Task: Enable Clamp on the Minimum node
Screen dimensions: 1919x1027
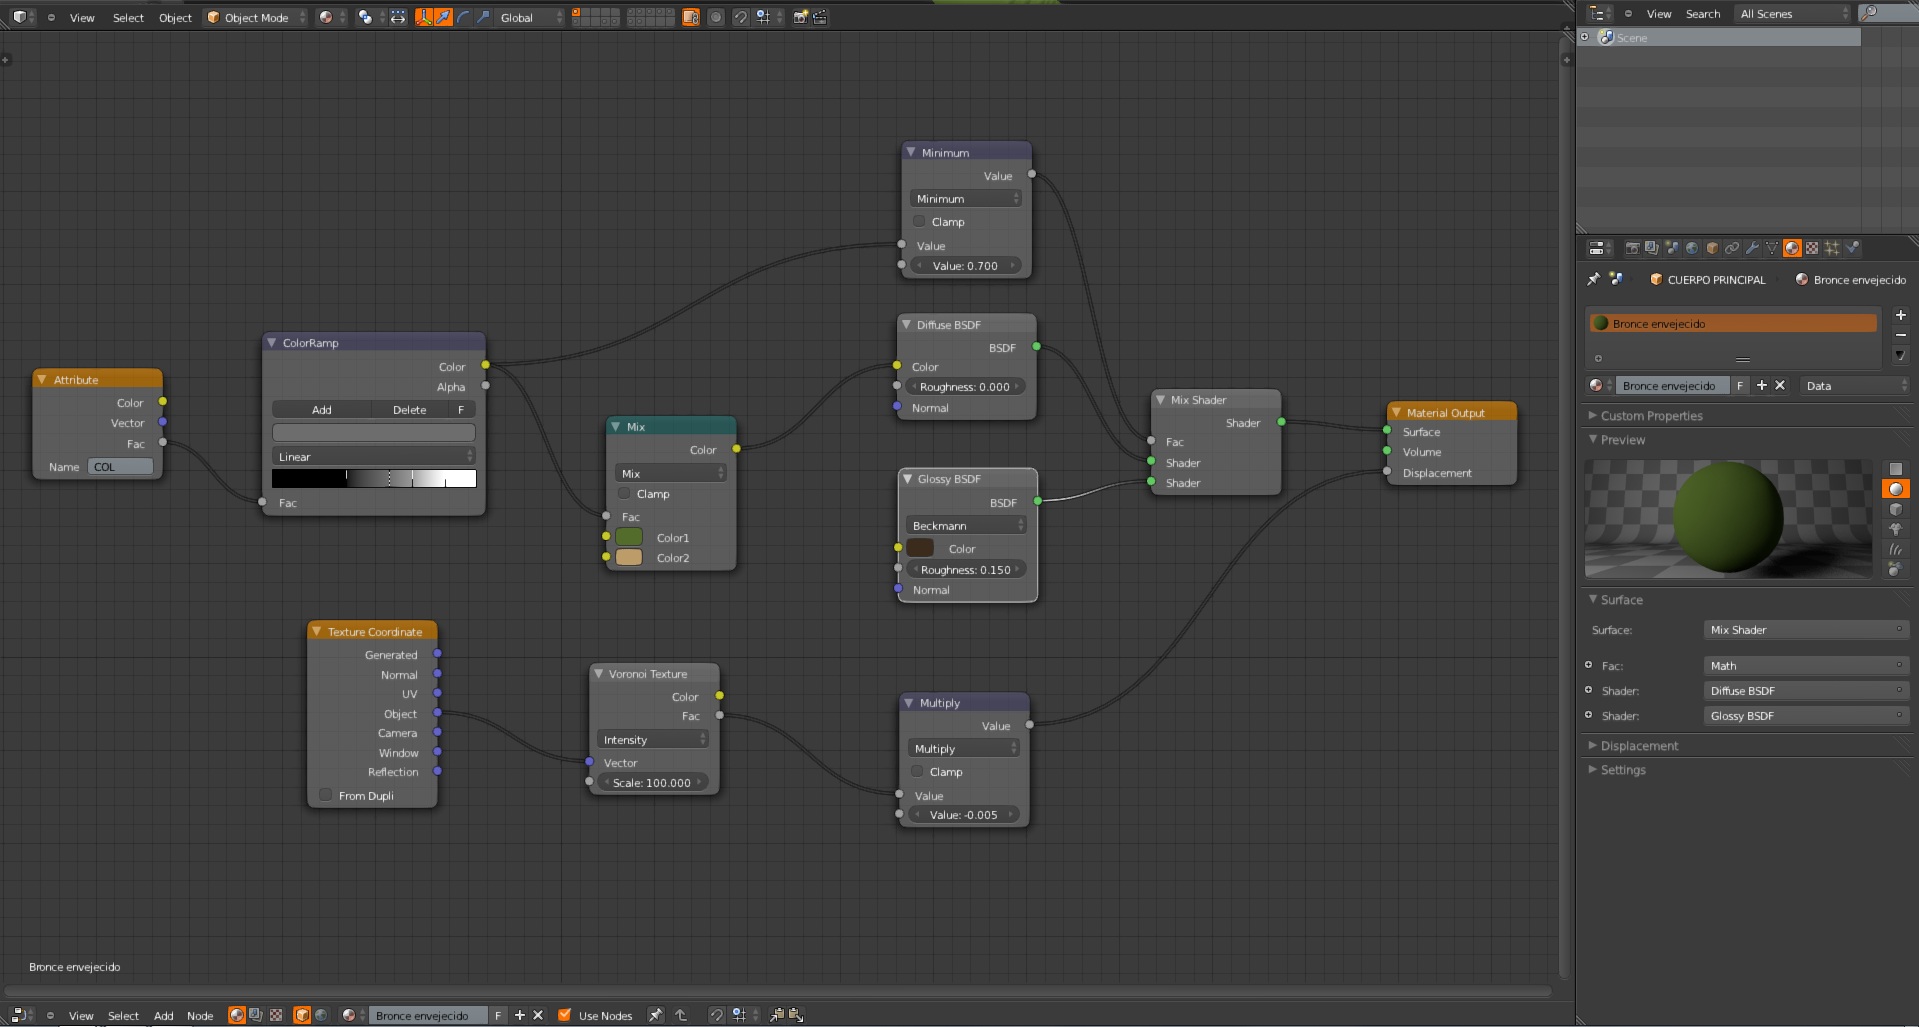Action: coord(919,222)
